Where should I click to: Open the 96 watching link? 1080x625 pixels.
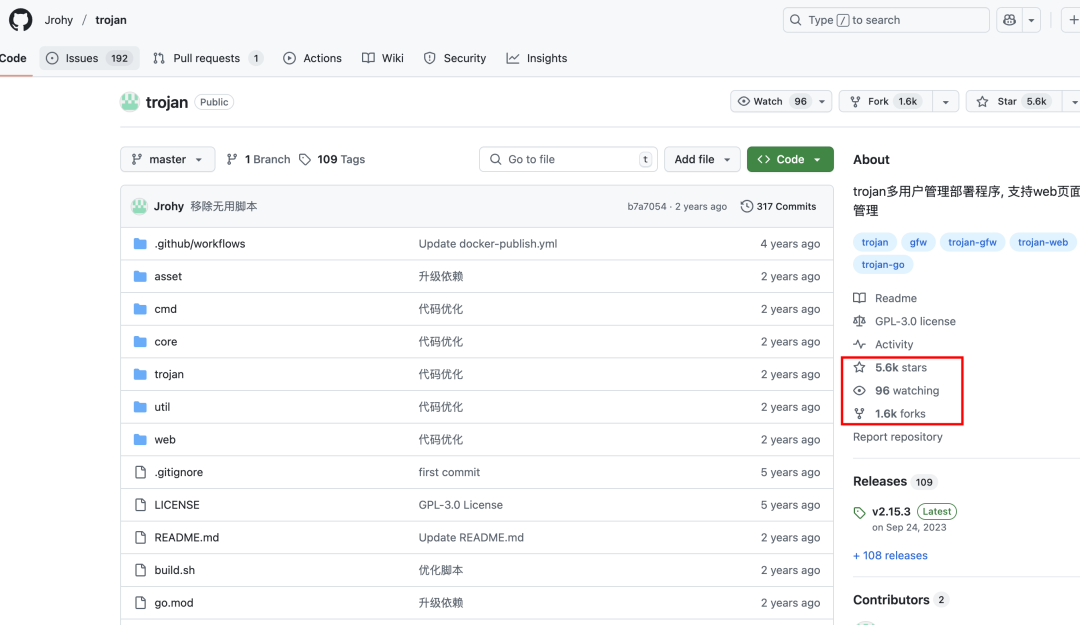[896, 391]
